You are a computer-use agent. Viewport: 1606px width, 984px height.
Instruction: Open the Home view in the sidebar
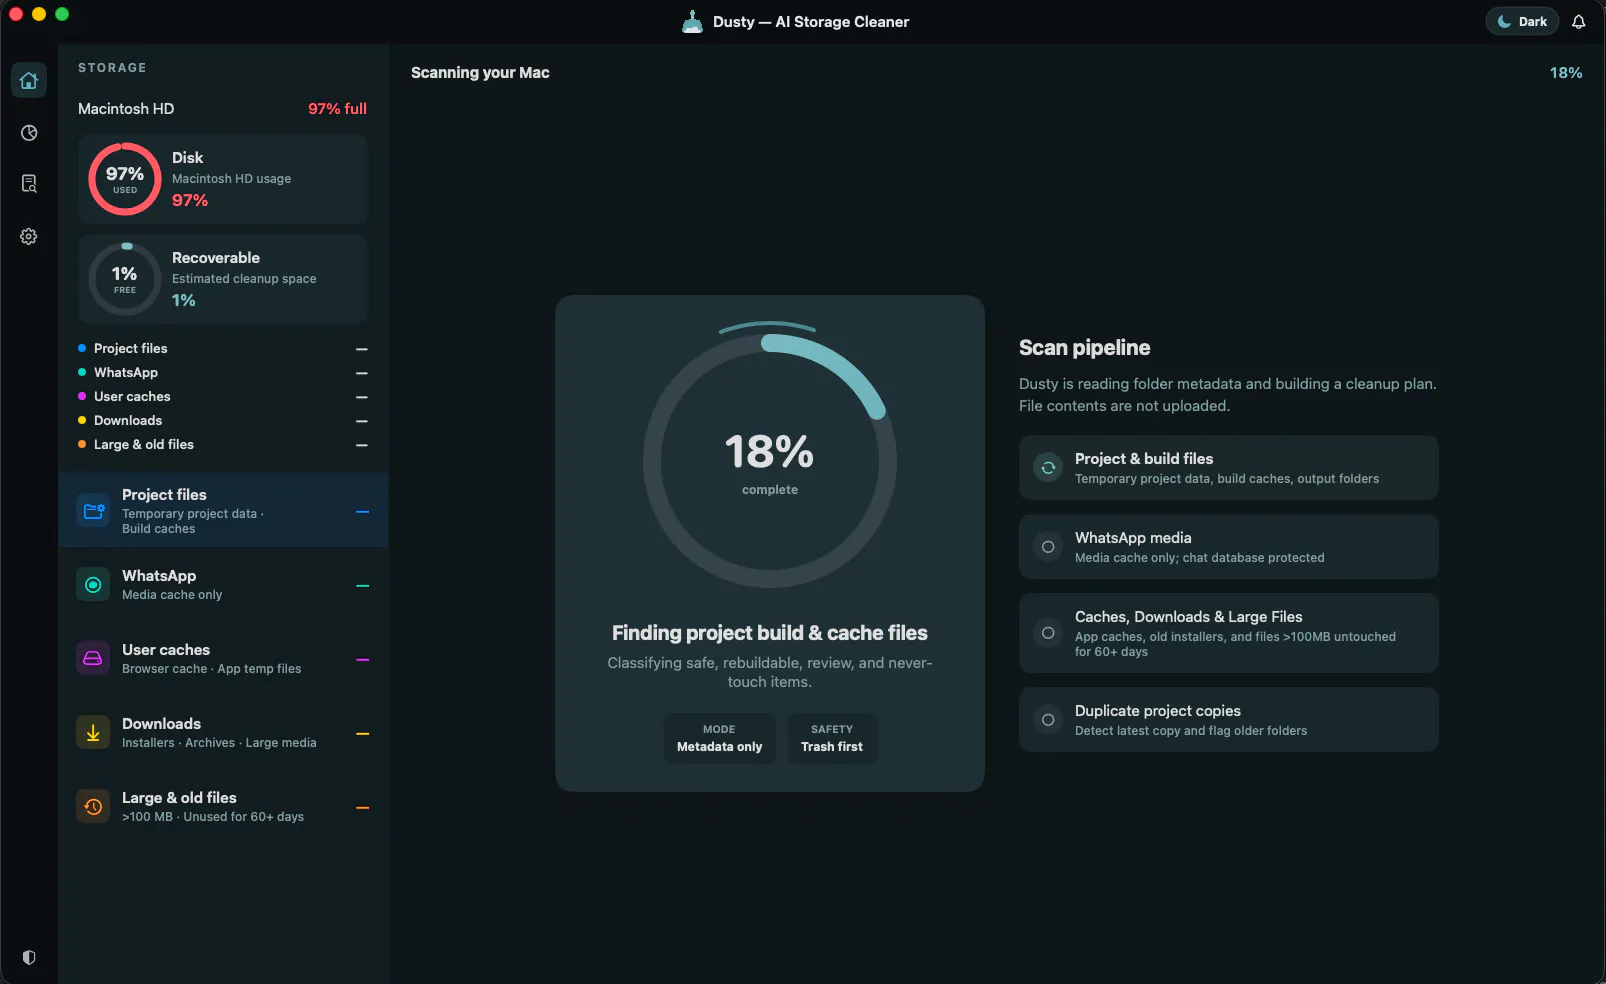(x=29, y=80)
